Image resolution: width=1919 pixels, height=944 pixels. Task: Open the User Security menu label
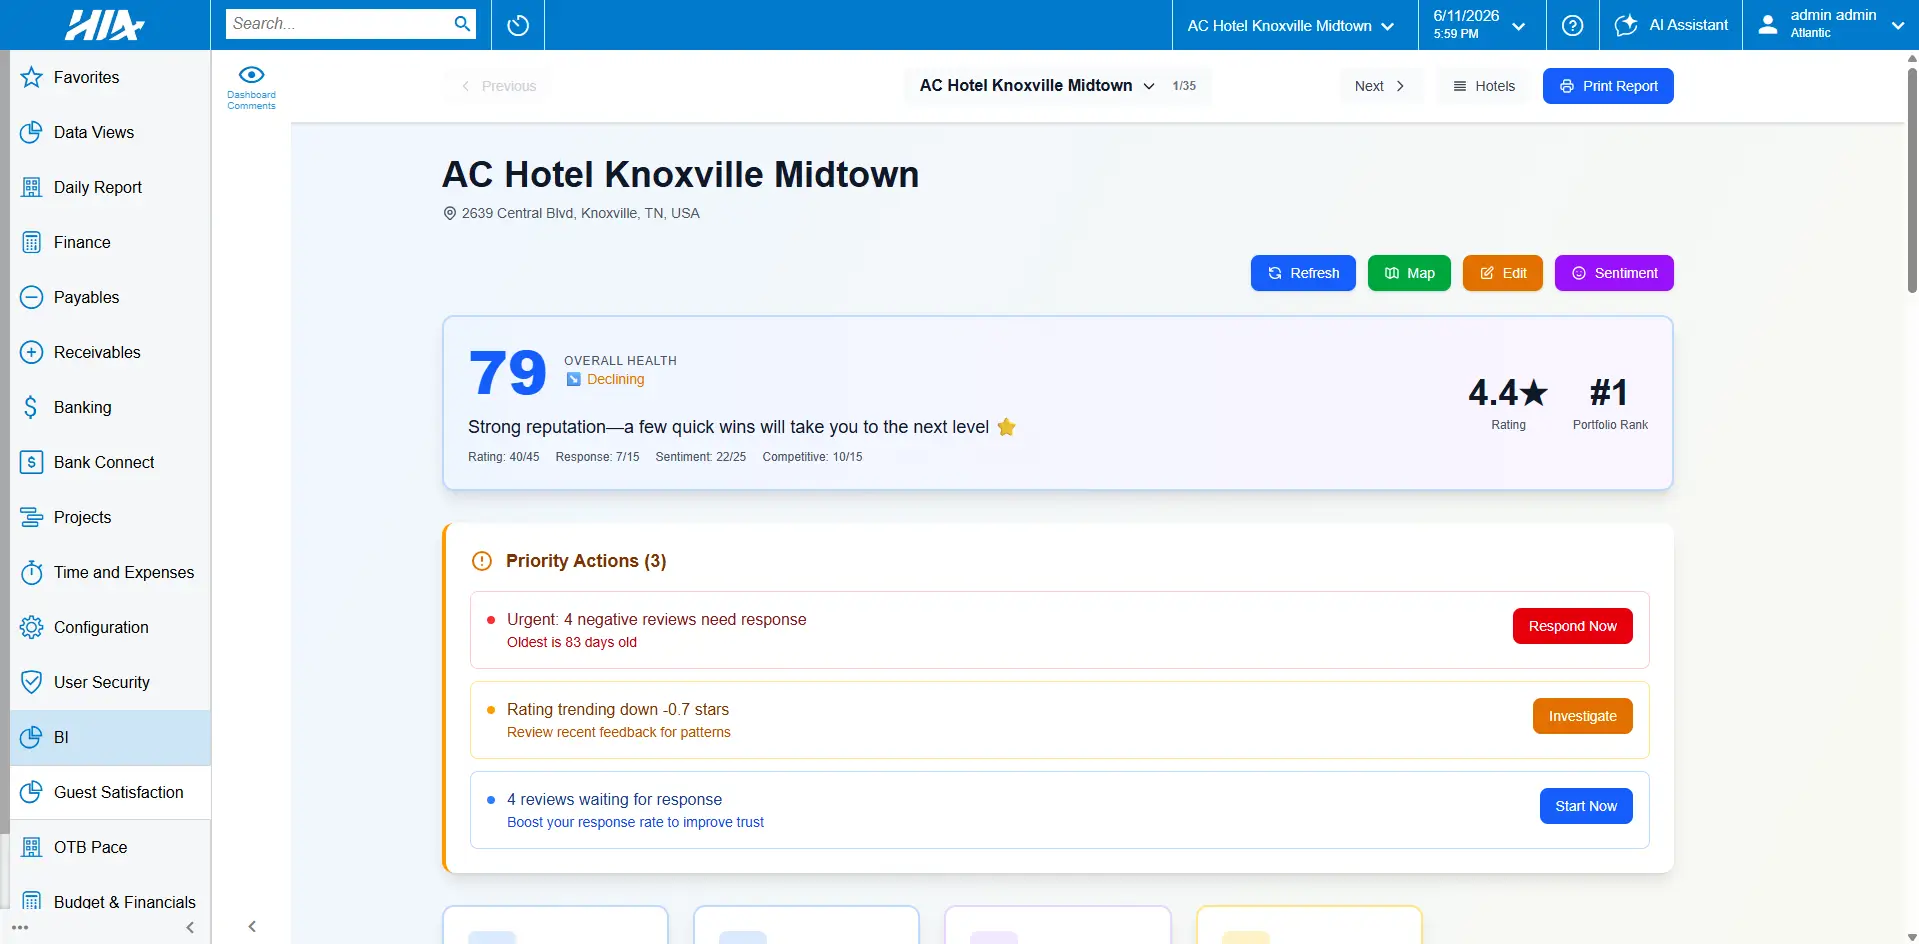tap(102, 682)
